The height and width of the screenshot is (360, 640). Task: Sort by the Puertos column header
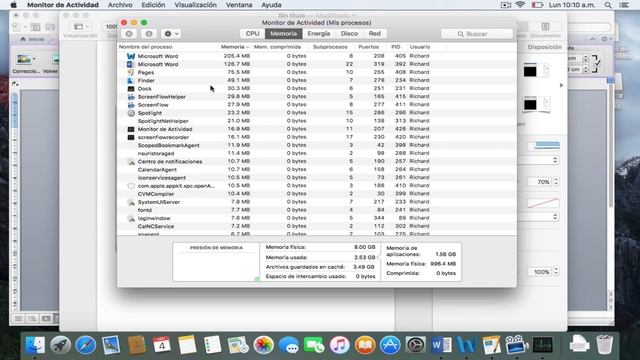[369, 47]
